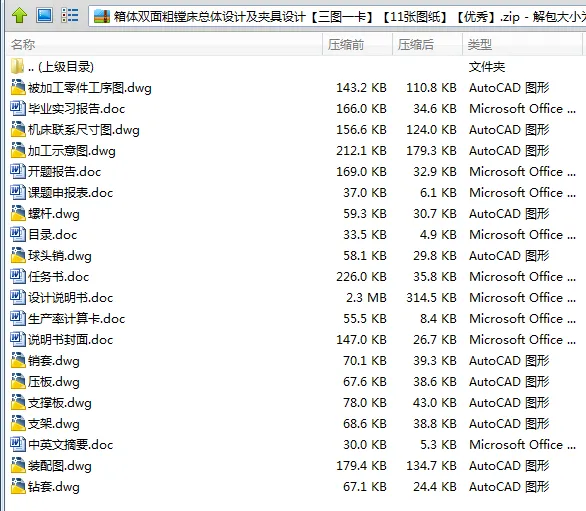
Task: Select file name 生产率计算卡.doc
Action: (77, 319)
